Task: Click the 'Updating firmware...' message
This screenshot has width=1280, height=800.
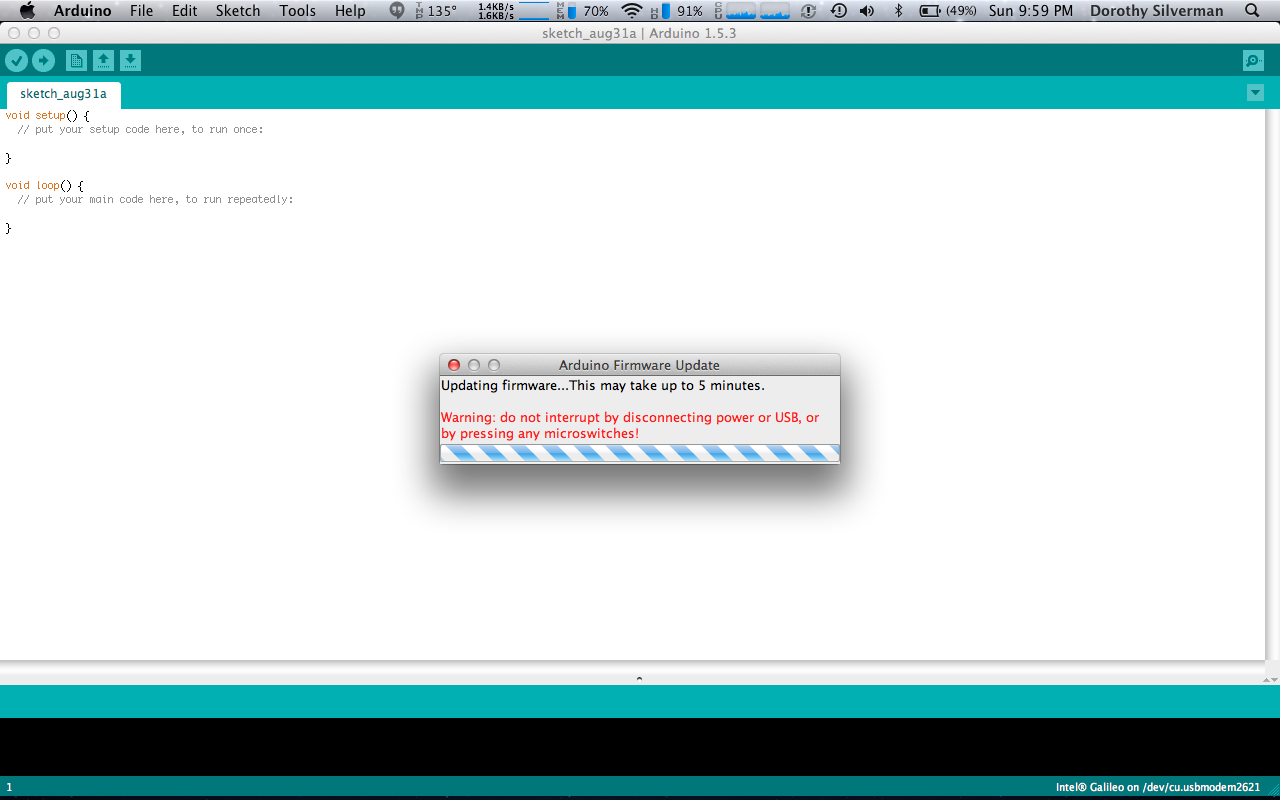Action: tap(603, 385)
